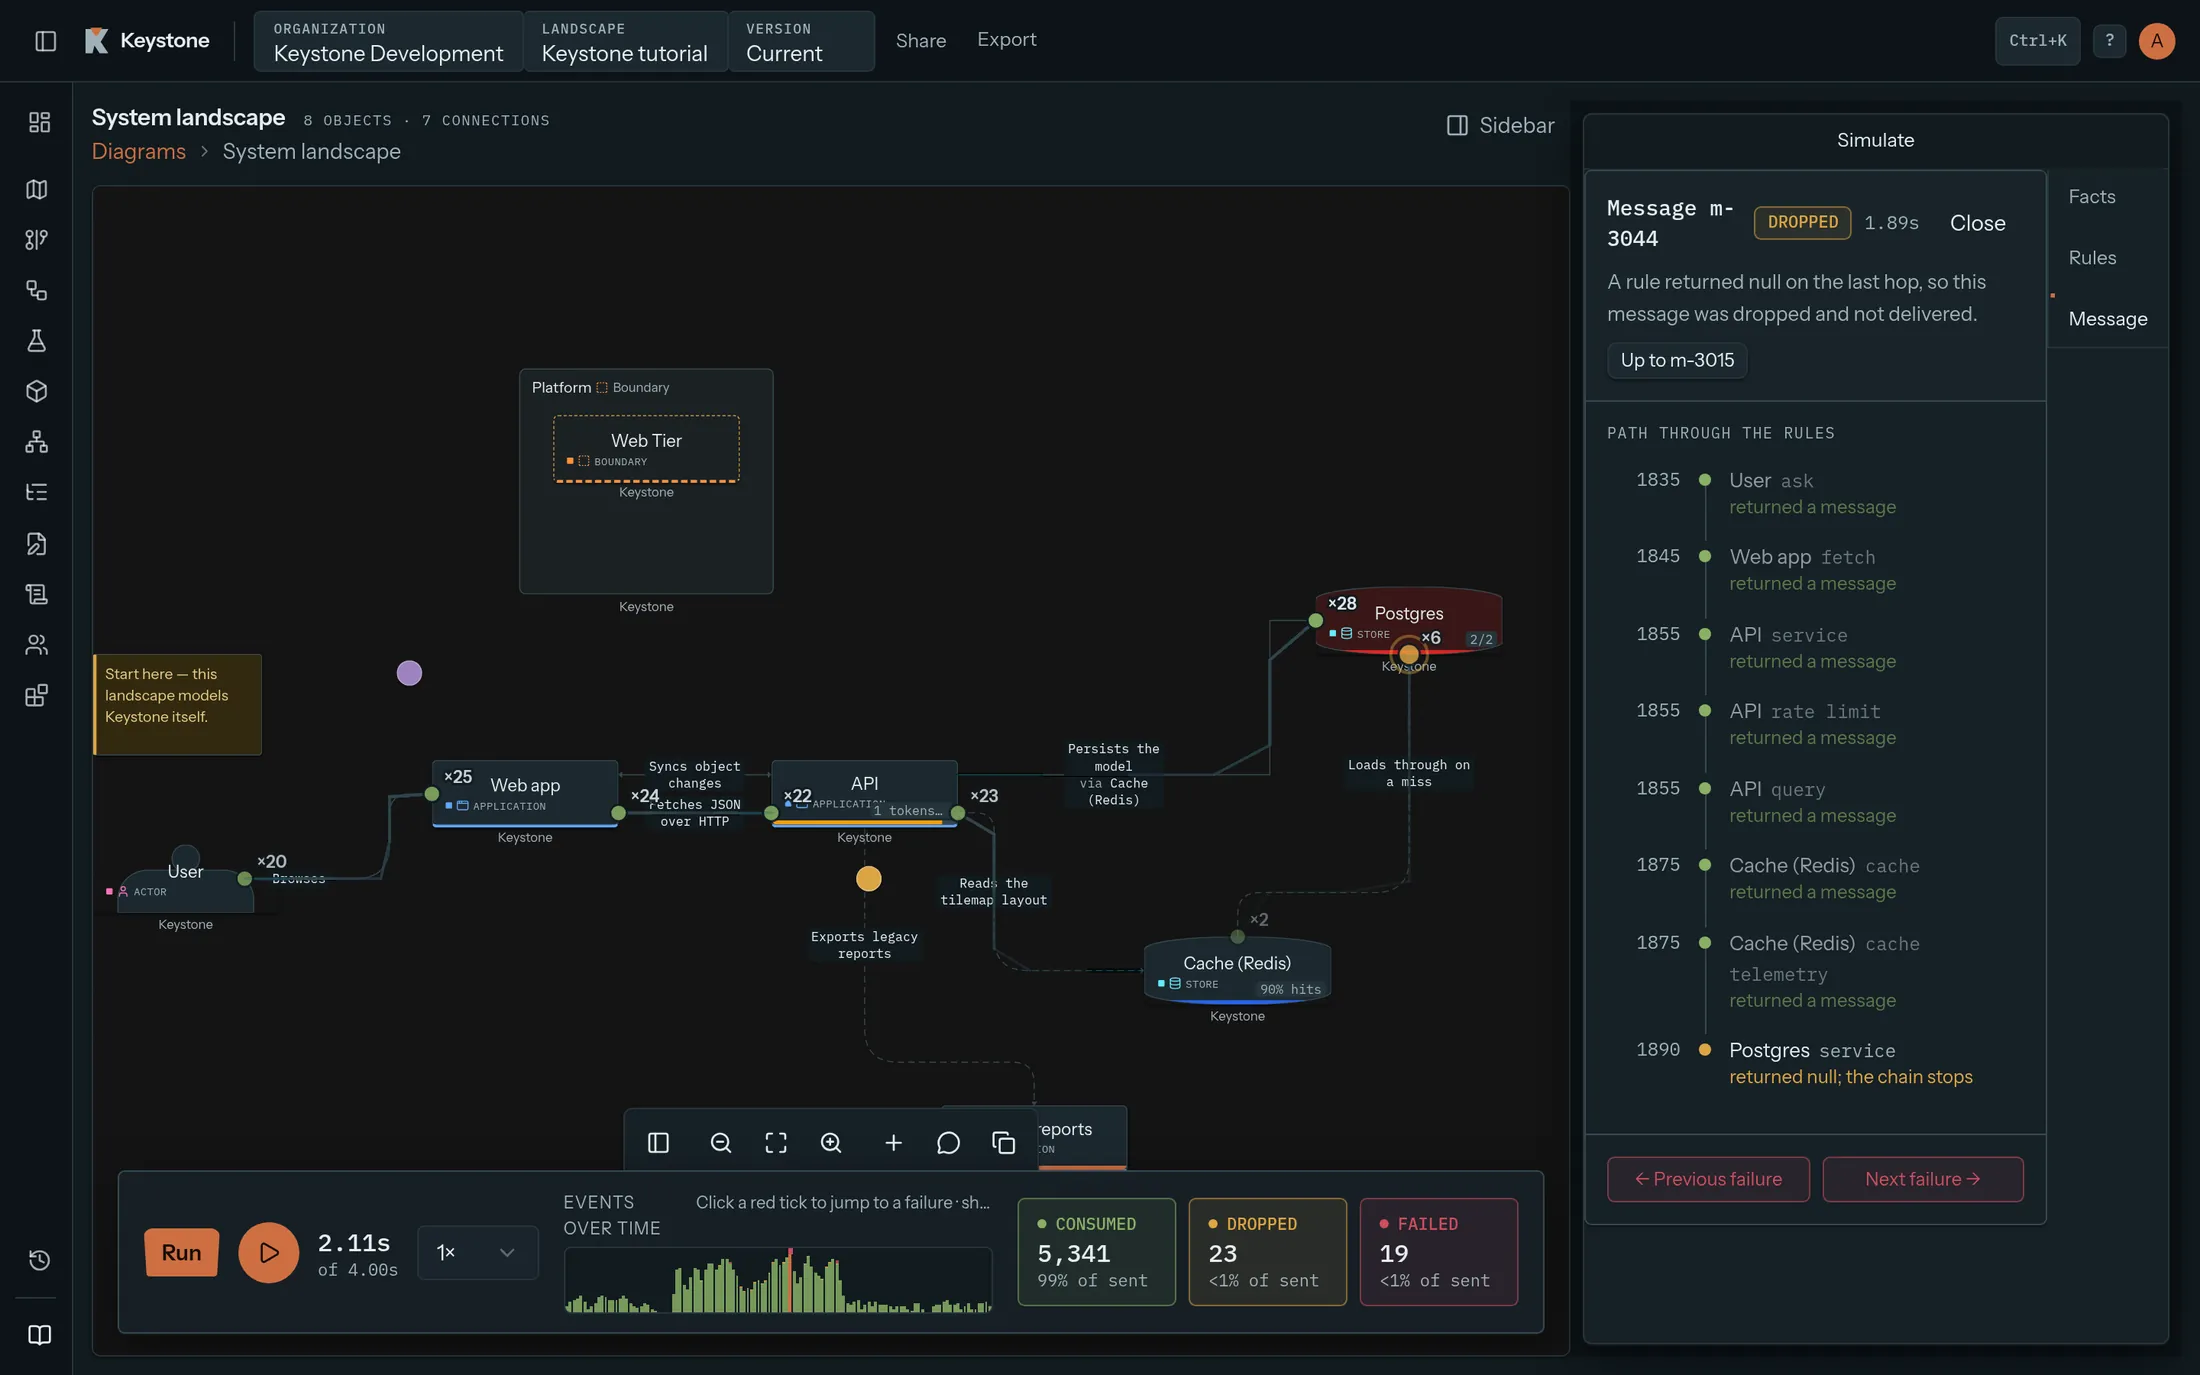Click the Dropped 23 stat card
This screenshot has height=1375, width=2200.
pos(1267,1252)
